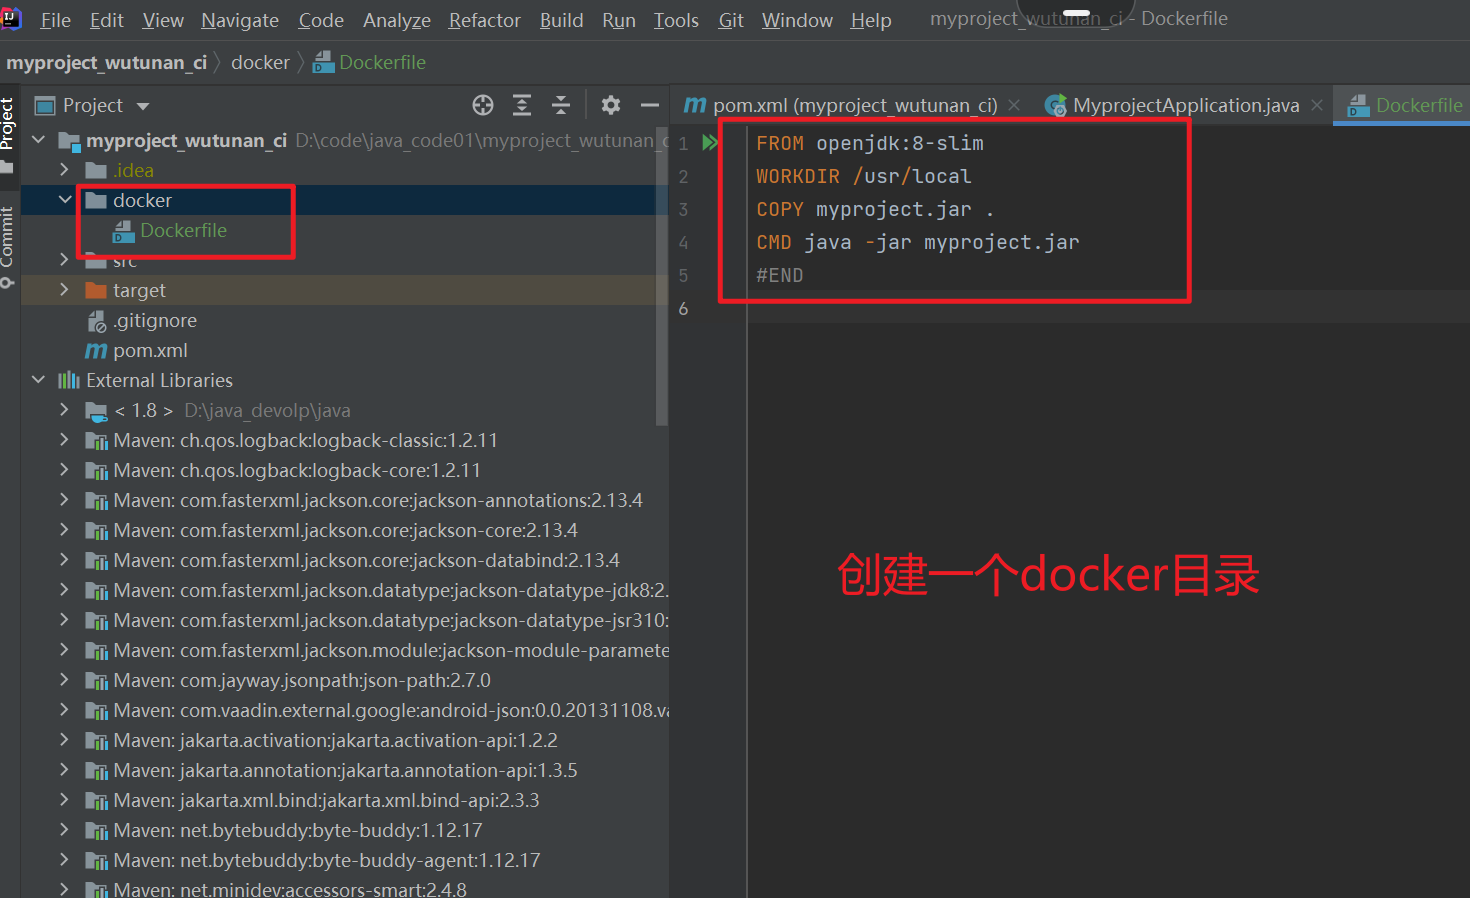
Task: Select Maven jackson-databind:2.13.4 entry
Action: tap(366, 561)
